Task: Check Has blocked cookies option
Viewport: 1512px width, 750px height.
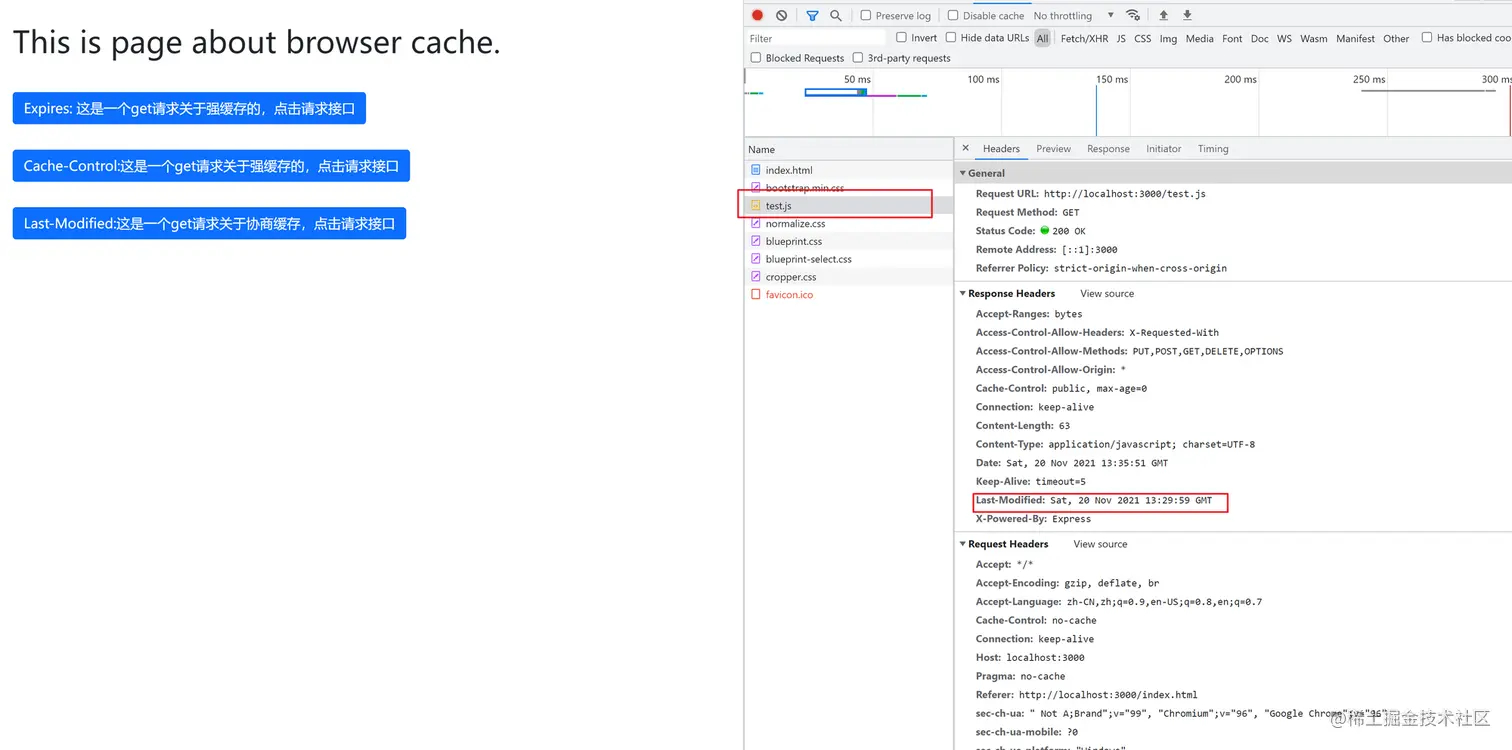Action: point(1427,38)
